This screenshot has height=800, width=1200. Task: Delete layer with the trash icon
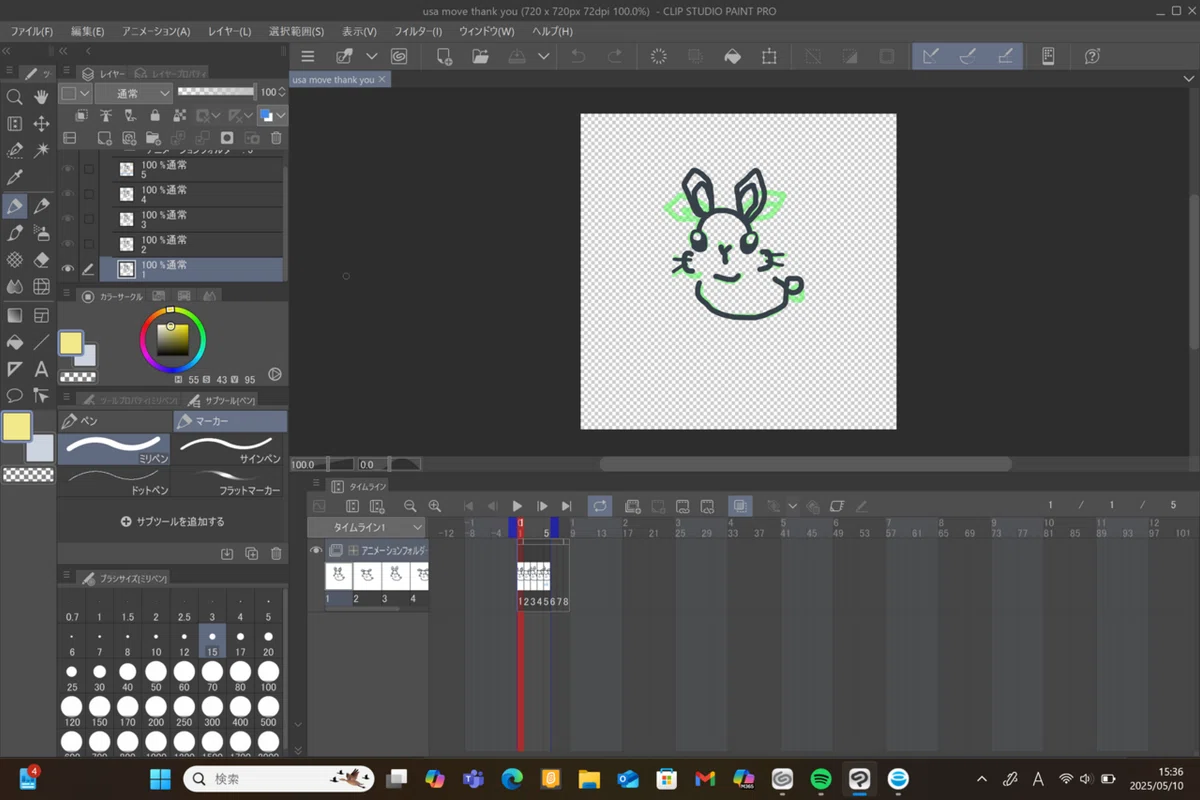(x=277, y=138)
